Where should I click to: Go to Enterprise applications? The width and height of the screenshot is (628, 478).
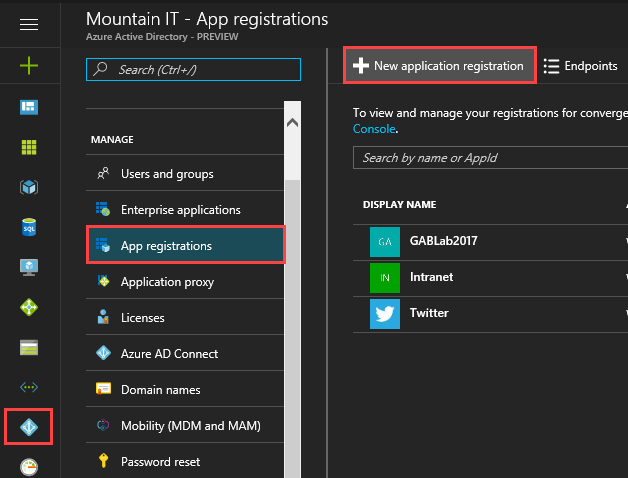click(180, 210)
